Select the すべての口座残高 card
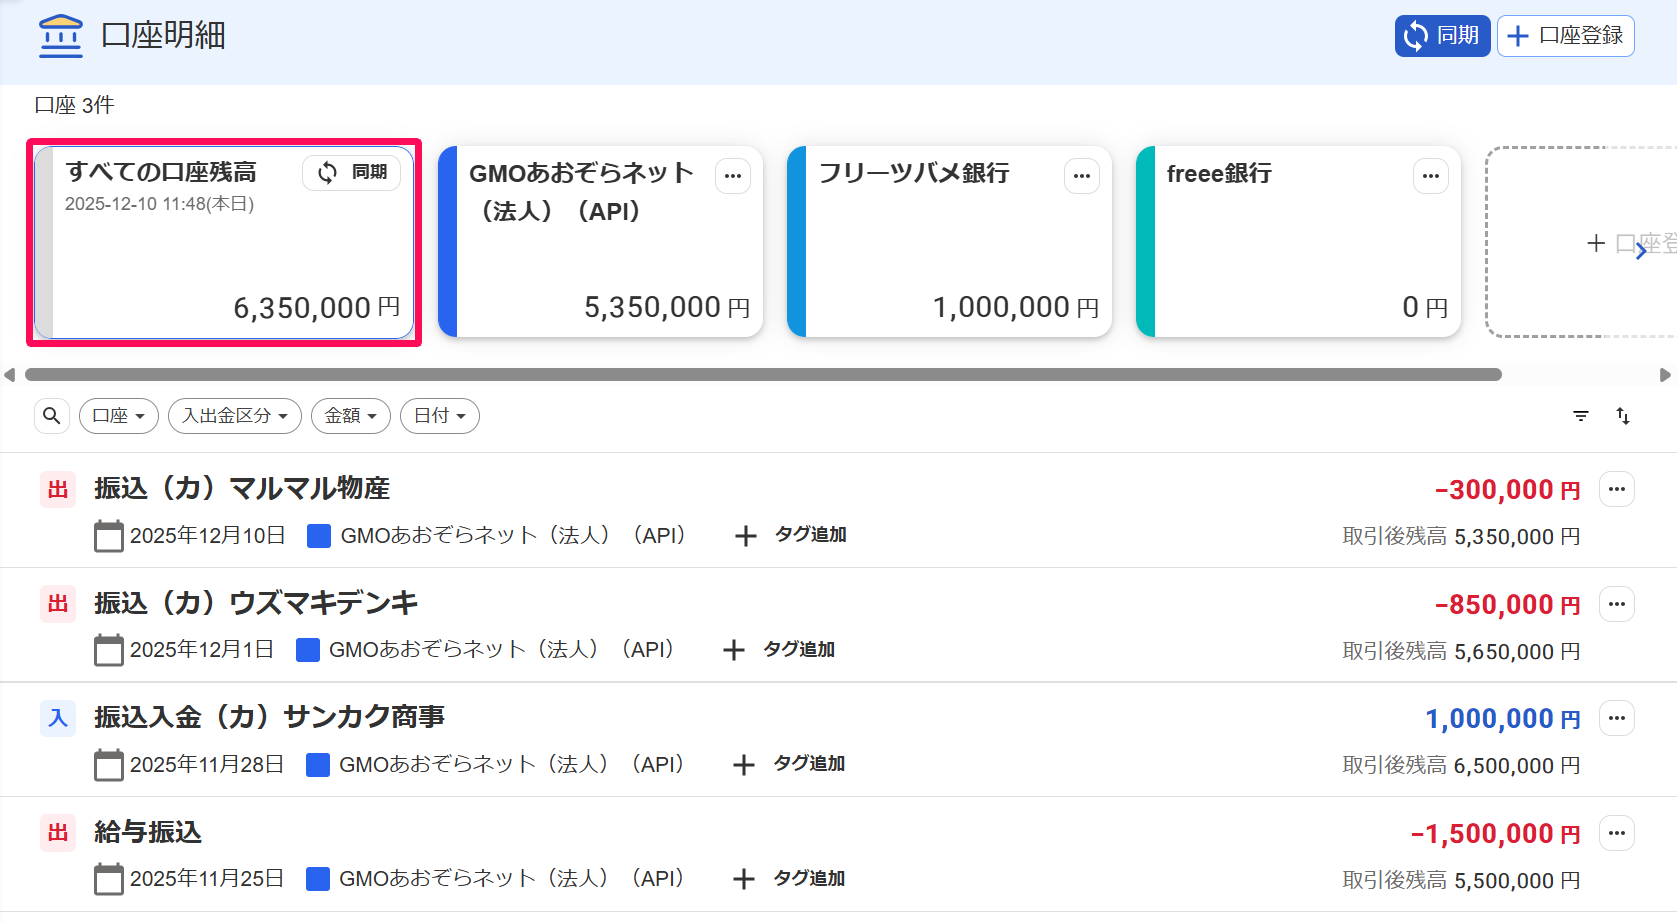Image resolution: width=1677 pixels, height=922 pixels. pyautogui.click(x=224, y=242)
